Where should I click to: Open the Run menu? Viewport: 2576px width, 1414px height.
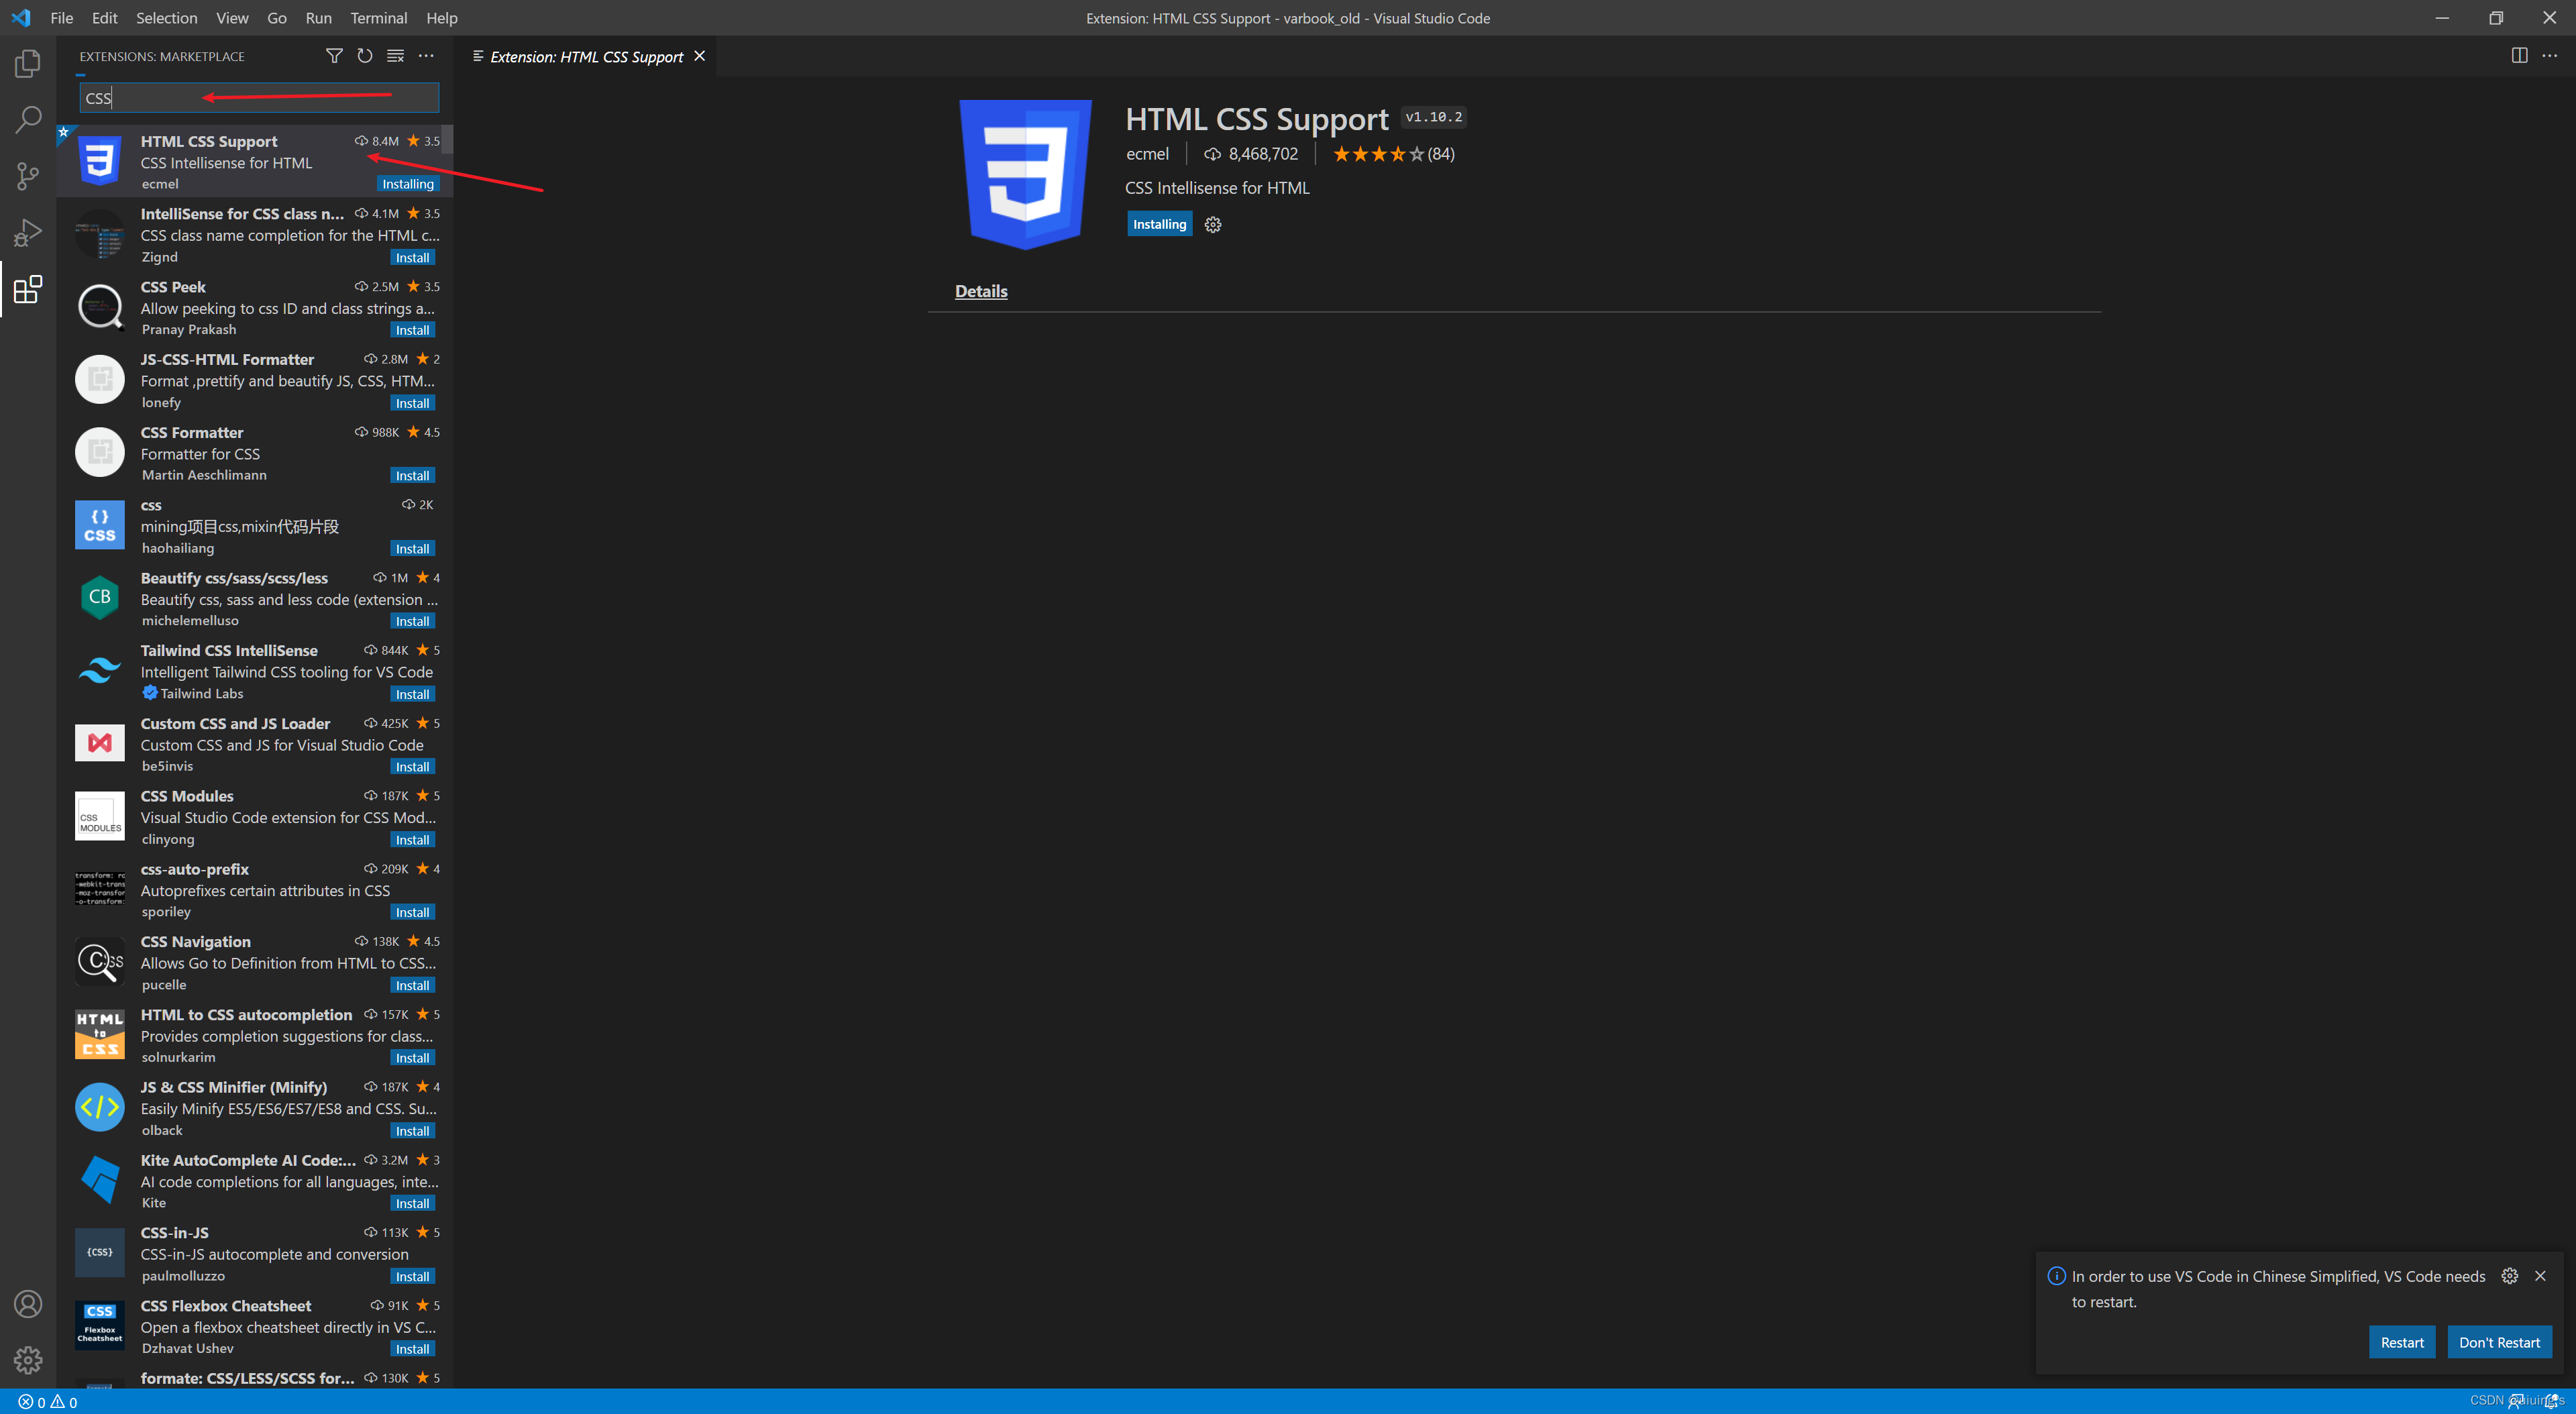[318, 18]
